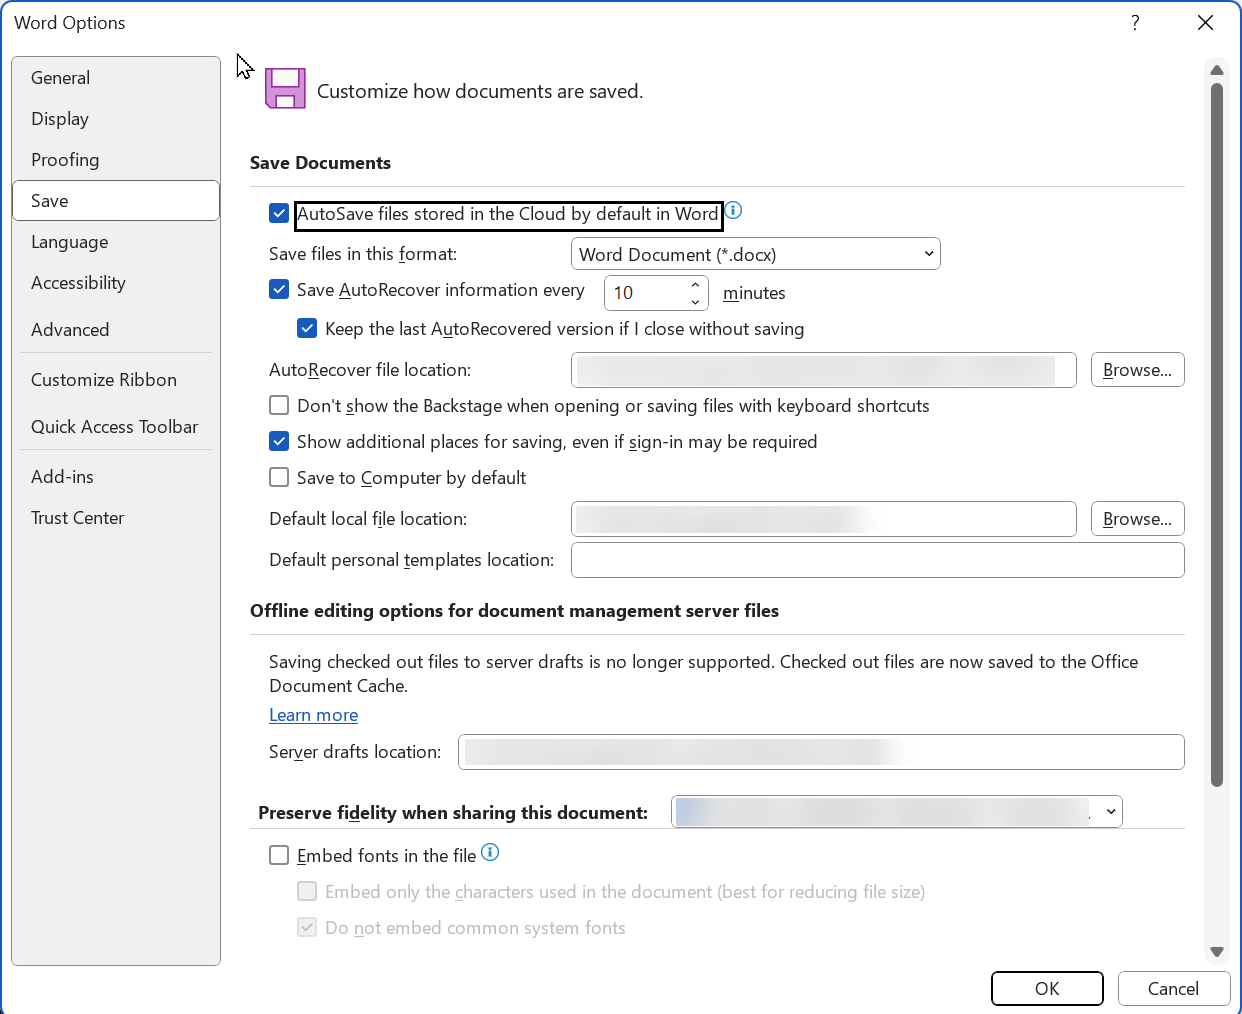Enable Don't show the Backstage checkbox
Screen dimensions: 1242x1014
[x=278, y=405]
